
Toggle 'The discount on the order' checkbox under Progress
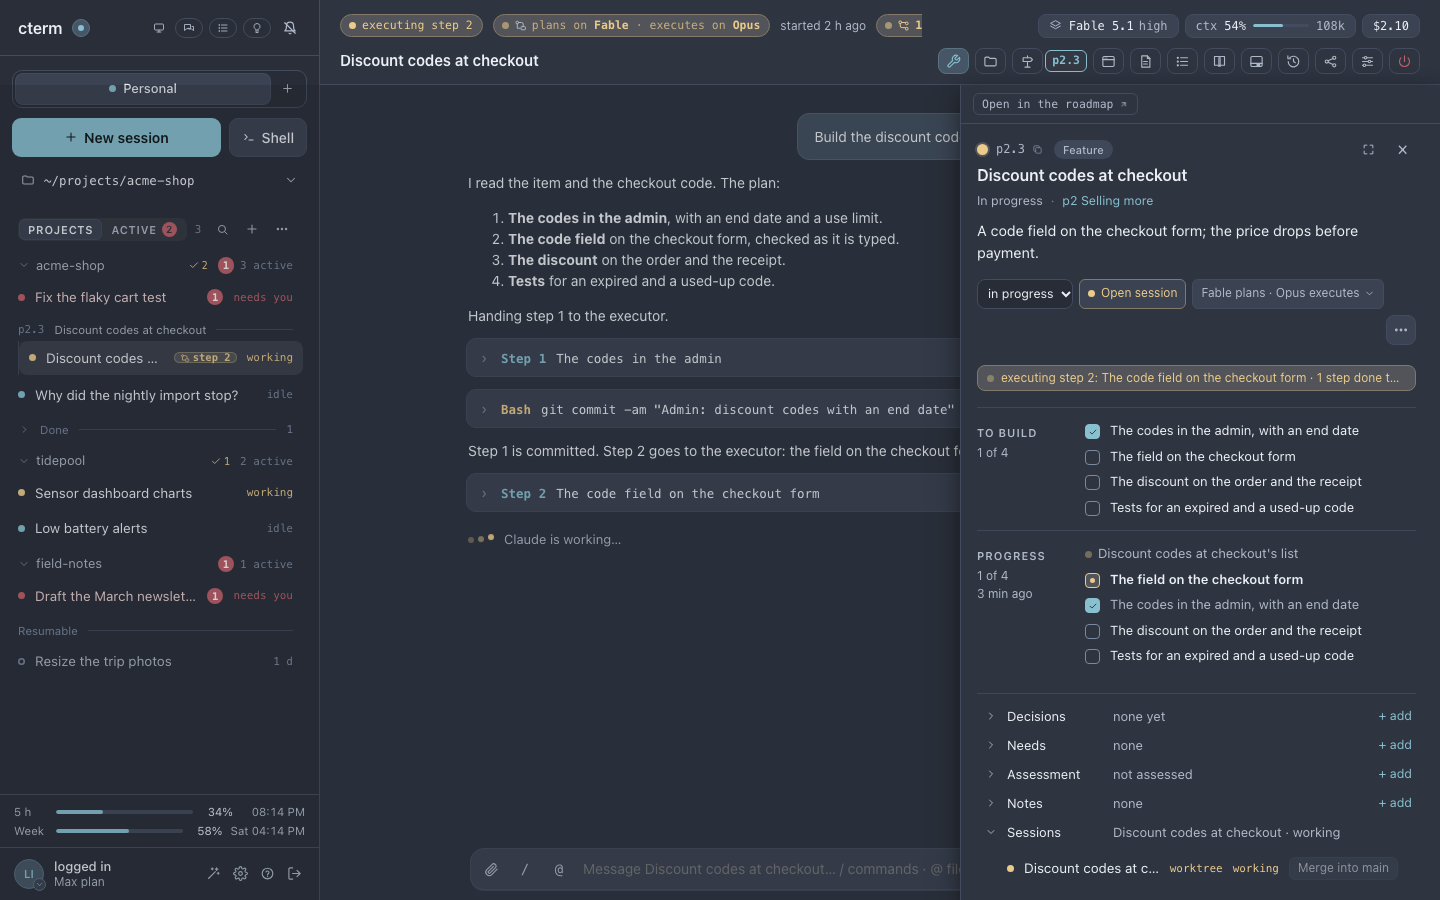(x=1092, y=631)
